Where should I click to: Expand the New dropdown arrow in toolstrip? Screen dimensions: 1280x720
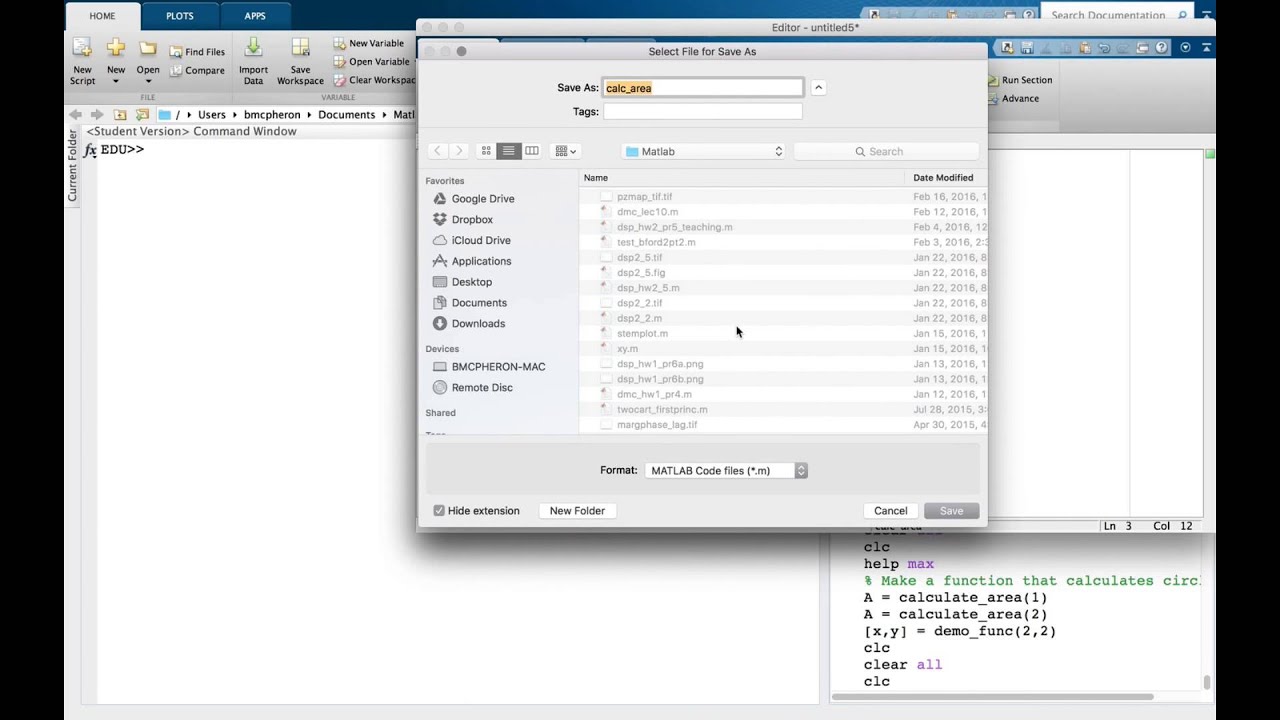pyautogui.click(x=116, y=82)
